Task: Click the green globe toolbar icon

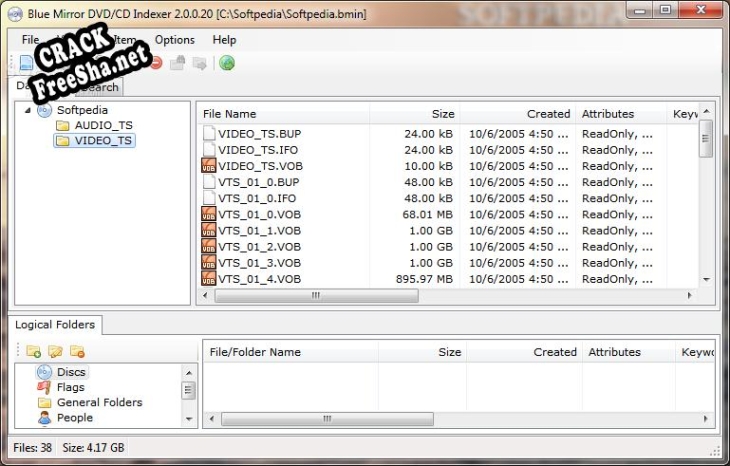Action: (x=227, y=63)
